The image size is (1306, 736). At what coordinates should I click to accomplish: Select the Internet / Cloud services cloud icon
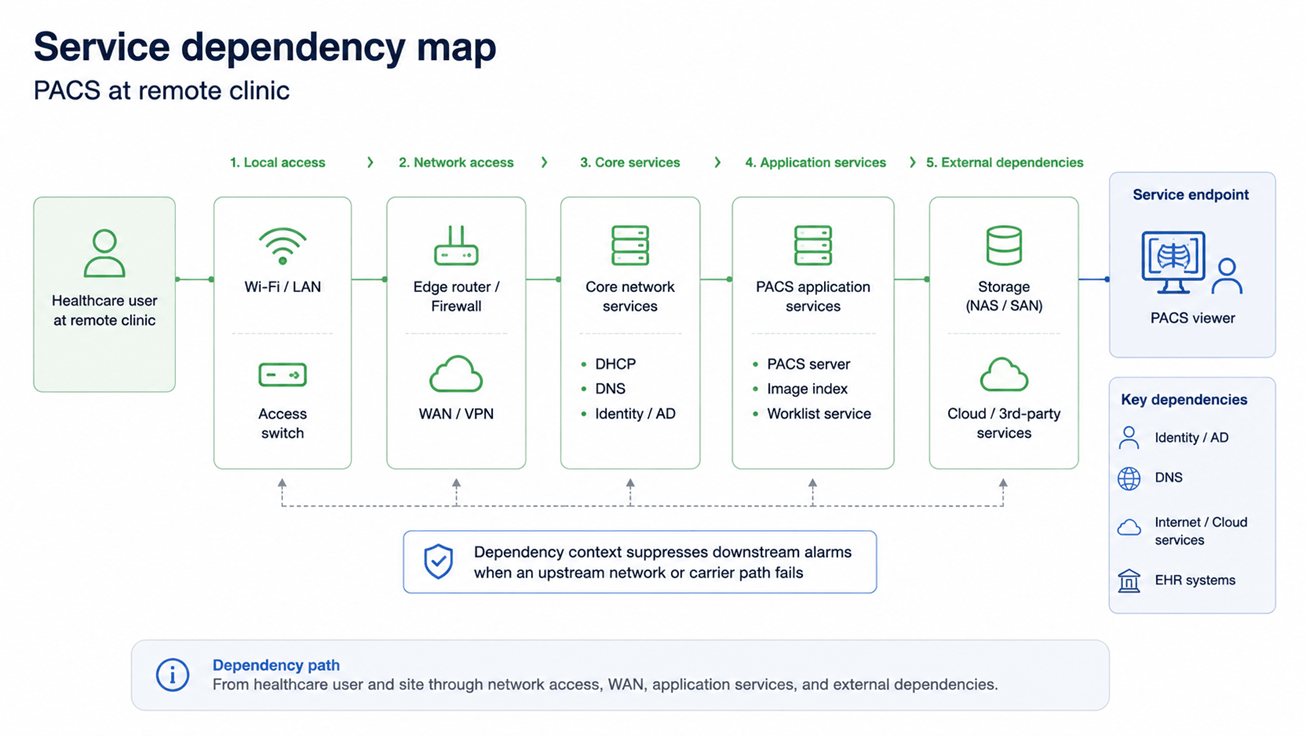click(x=1129, y=527)
